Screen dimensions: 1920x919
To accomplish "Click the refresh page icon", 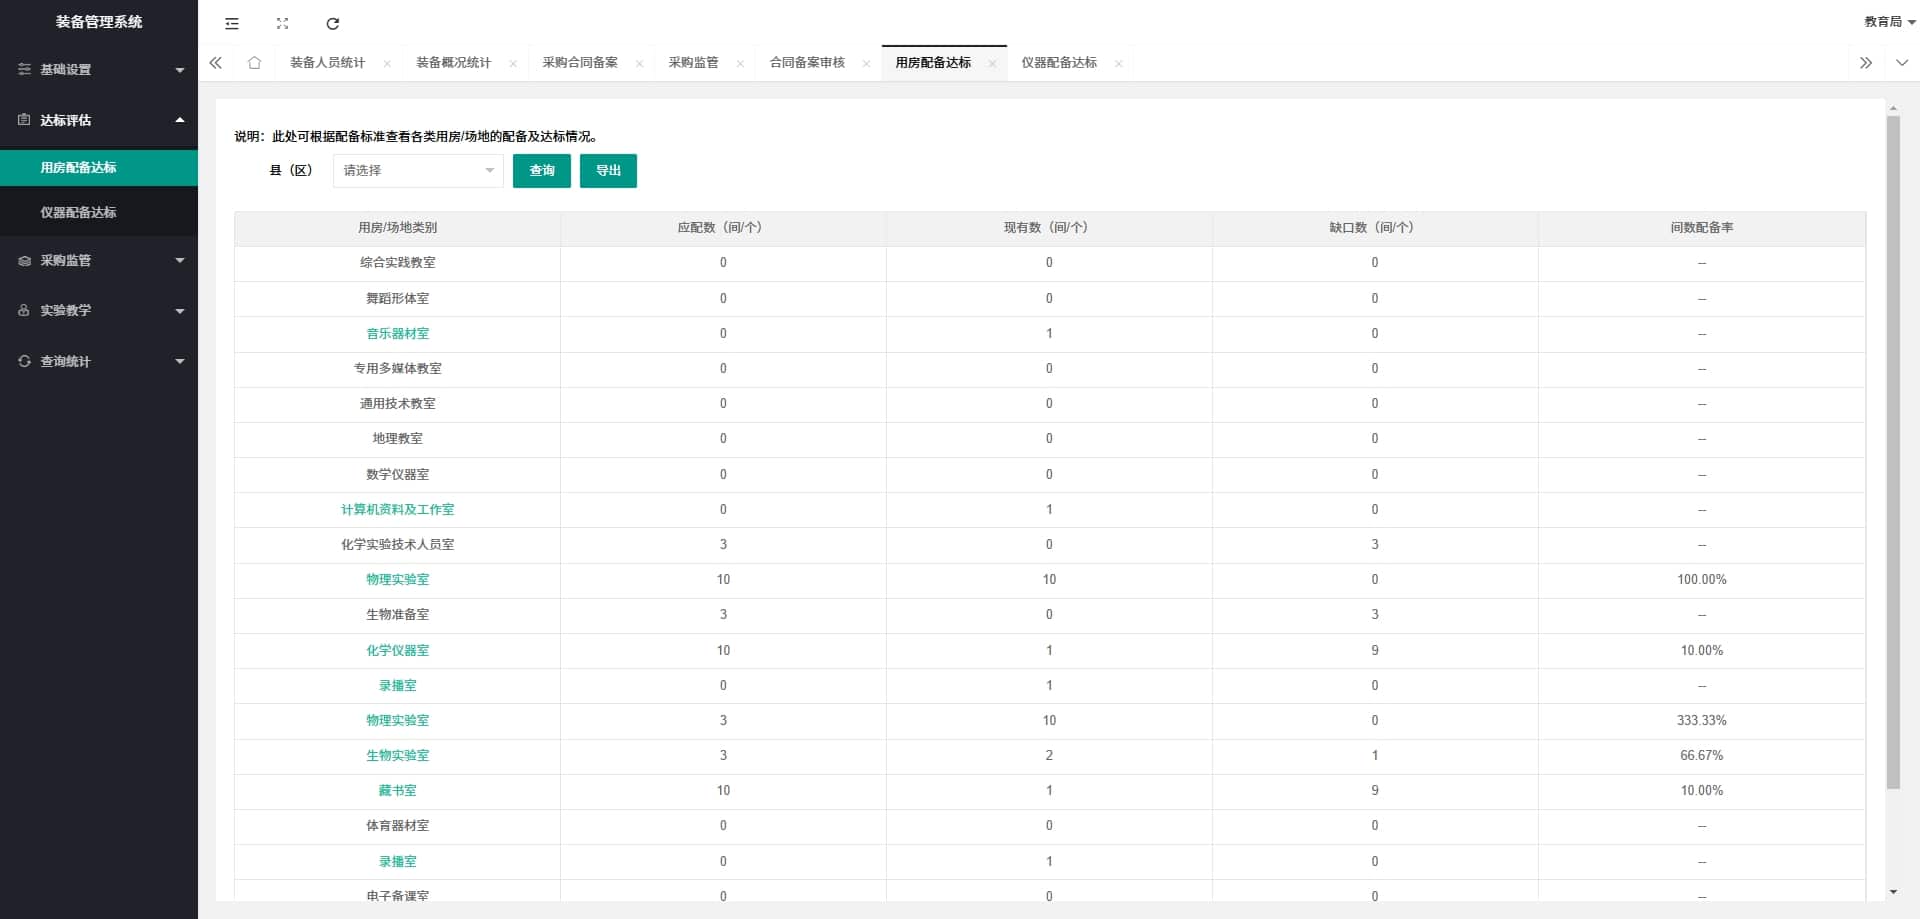I will 333,23.
